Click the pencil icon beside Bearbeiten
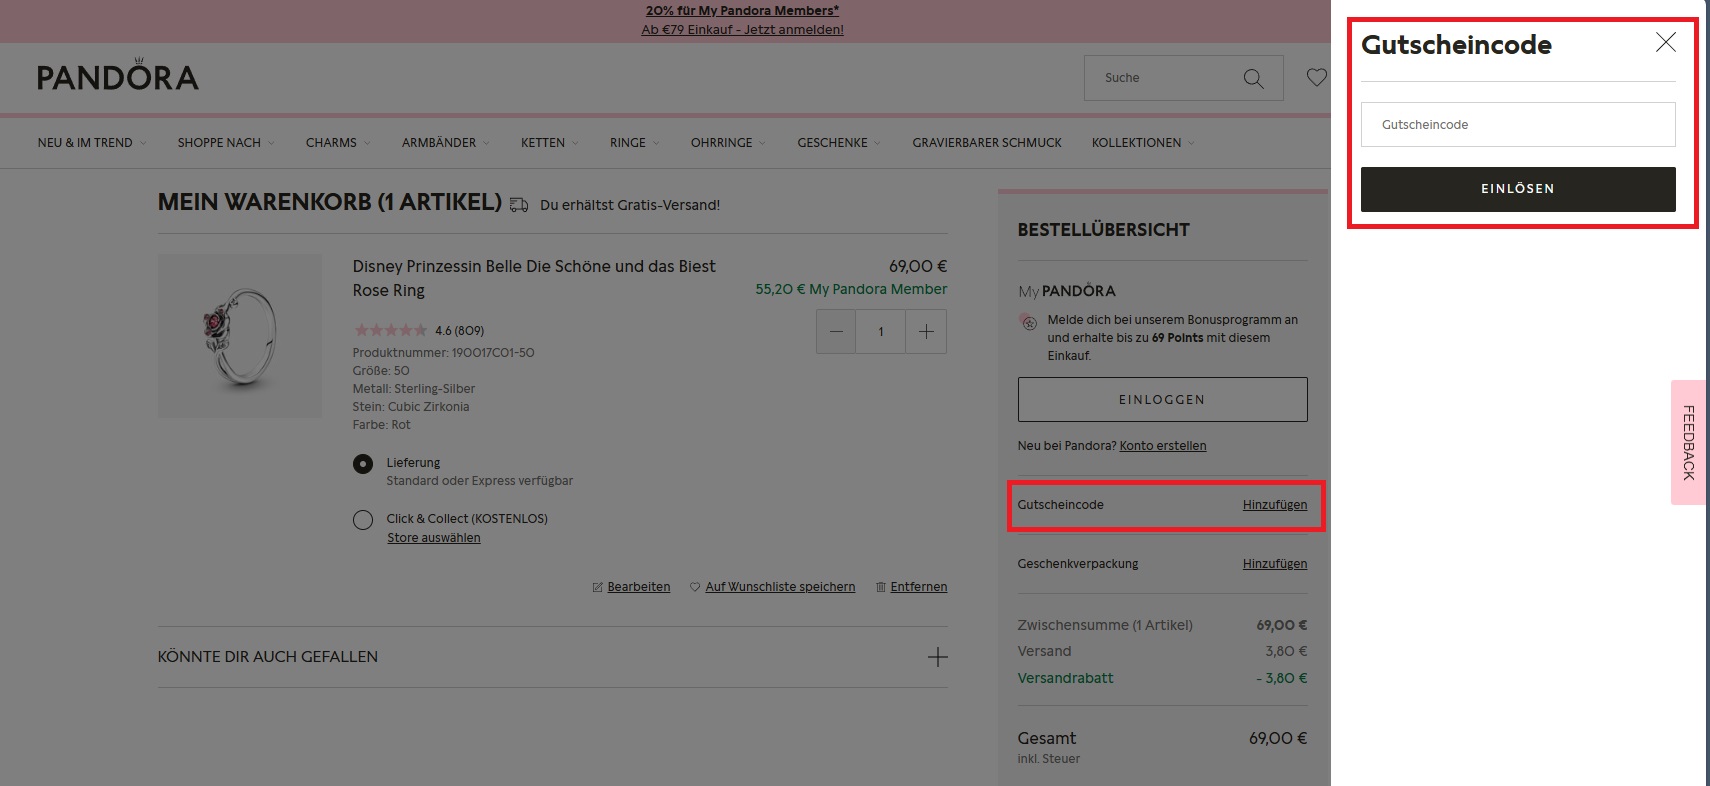Screen dimensions: 1710x786 tap(598, 587)
